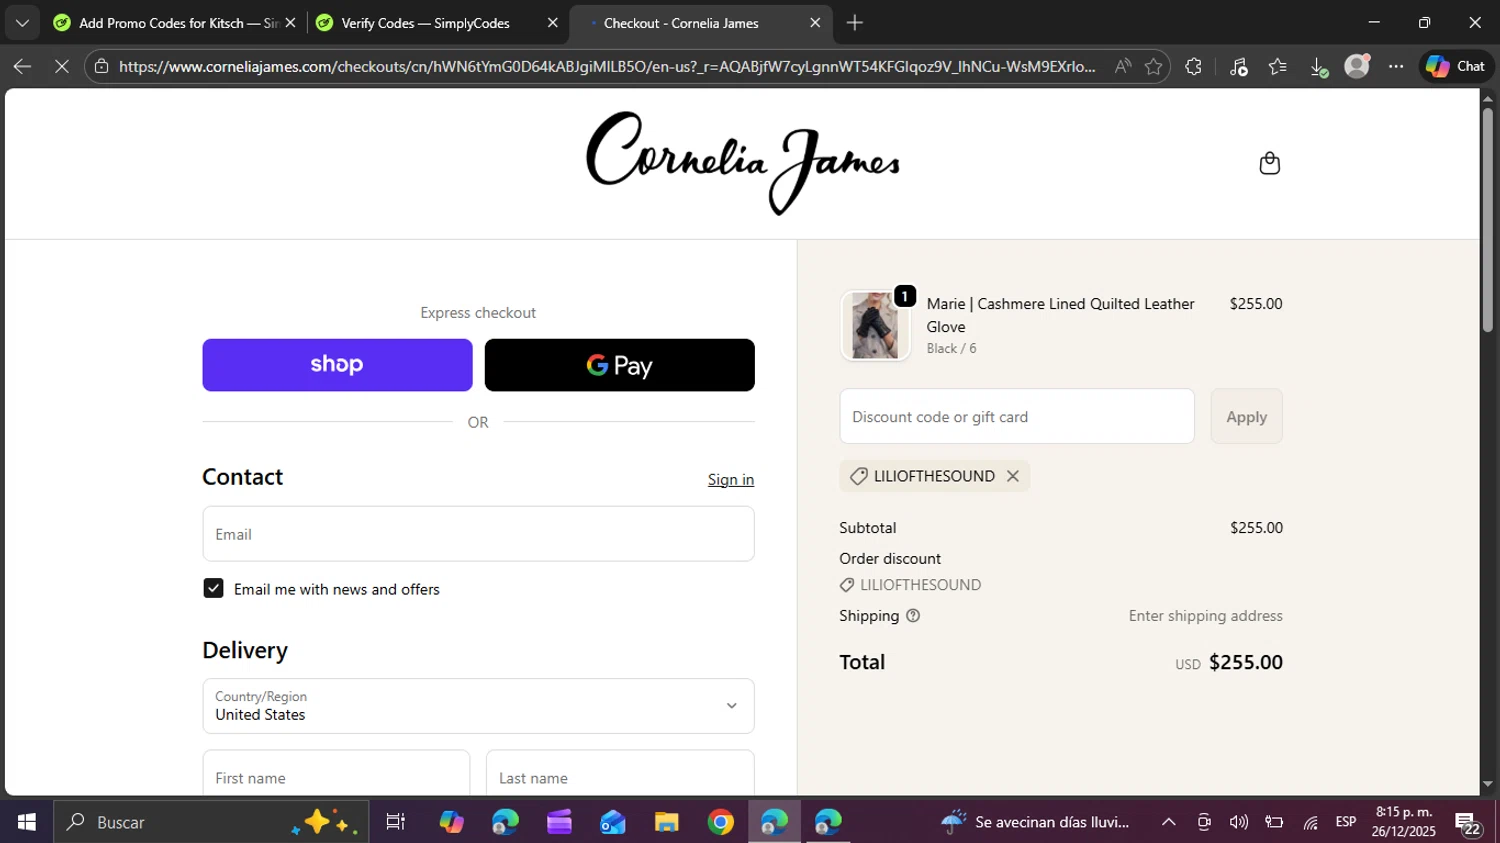Viewport: 1500px width, 843px height.
Task: Open the Windows Start menu
Action: click(x=26, y=822)
